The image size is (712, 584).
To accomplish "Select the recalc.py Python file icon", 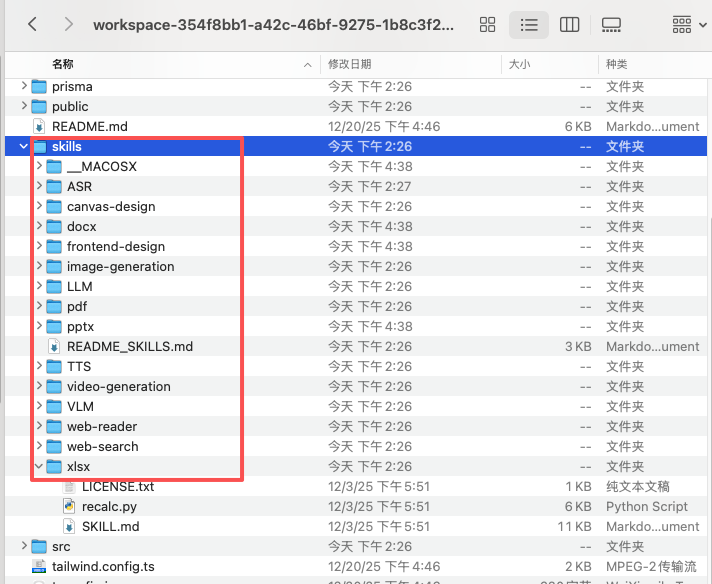I will pos(69,506).
